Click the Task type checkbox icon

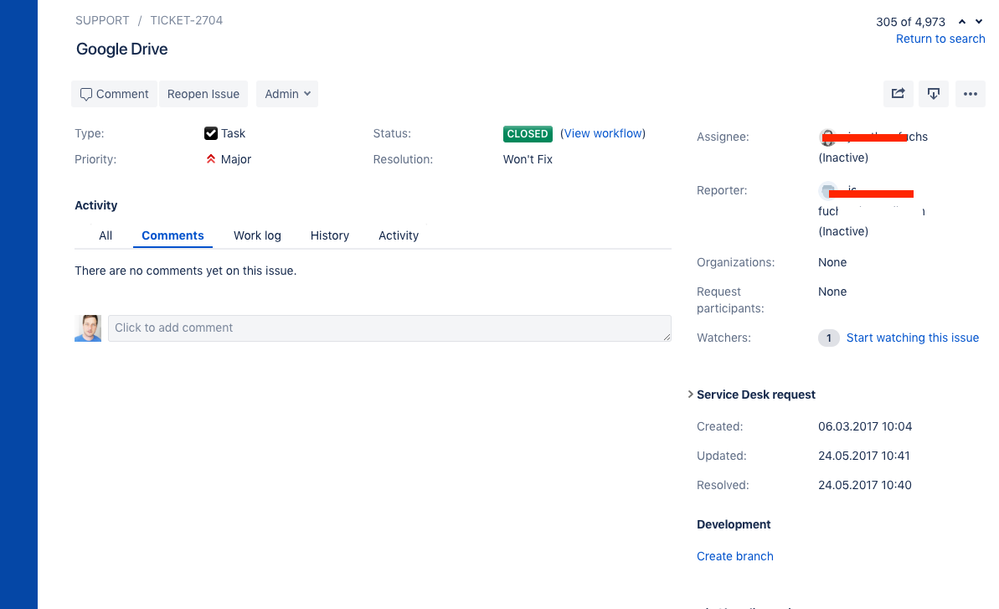coord(211,133)
